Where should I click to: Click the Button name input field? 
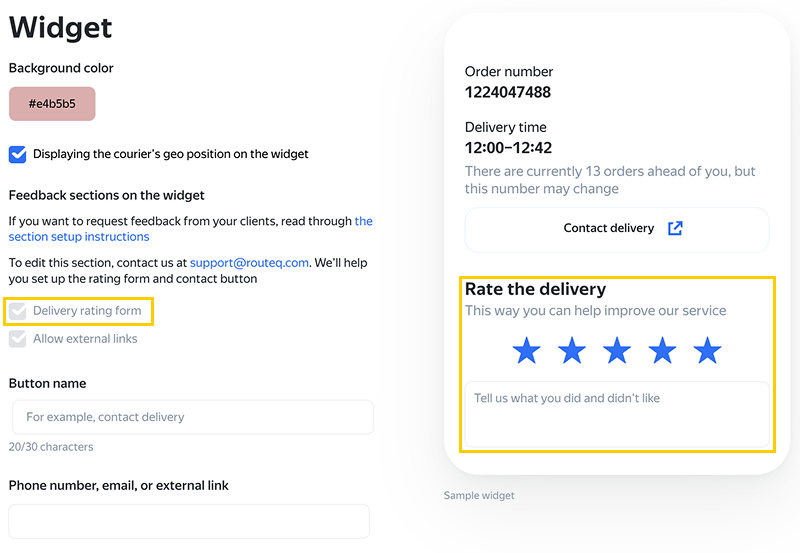click(192, 417)
